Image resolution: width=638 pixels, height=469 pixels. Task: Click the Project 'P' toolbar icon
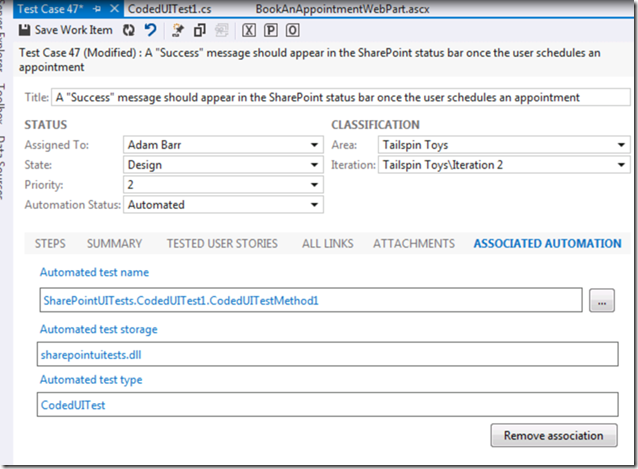tap(270, 30)
